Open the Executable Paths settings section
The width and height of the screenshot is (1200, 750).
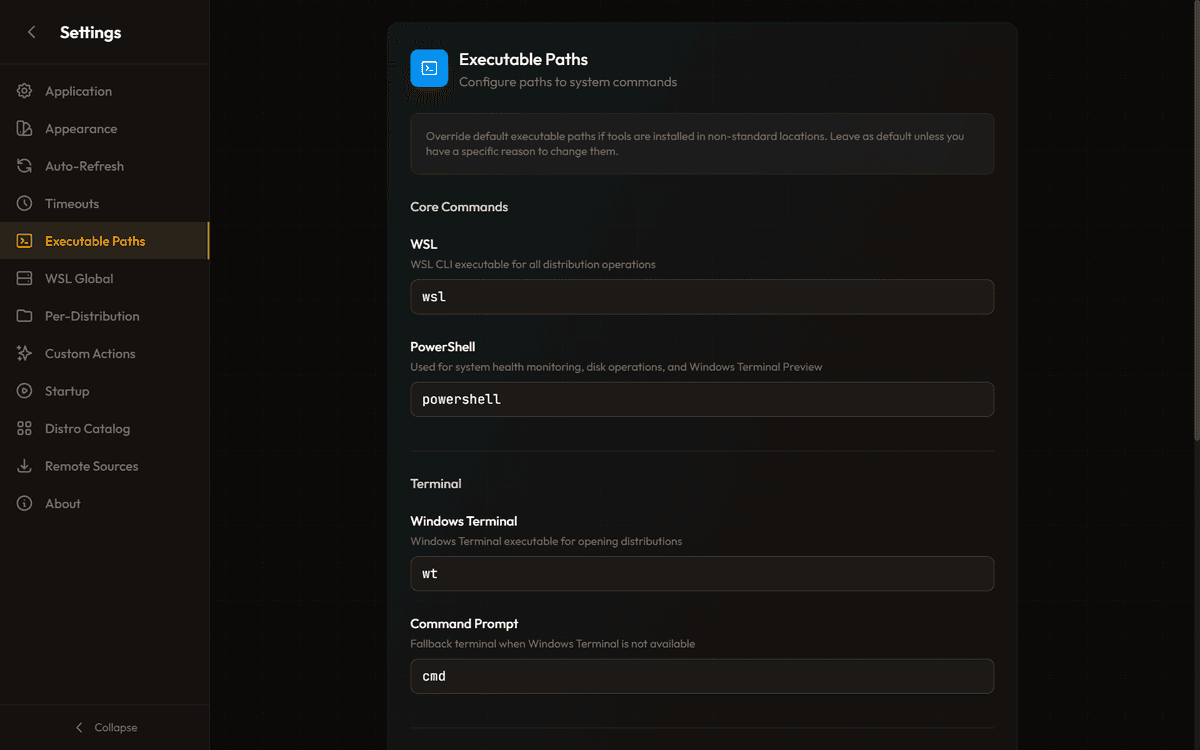click(x=95, y=241)
